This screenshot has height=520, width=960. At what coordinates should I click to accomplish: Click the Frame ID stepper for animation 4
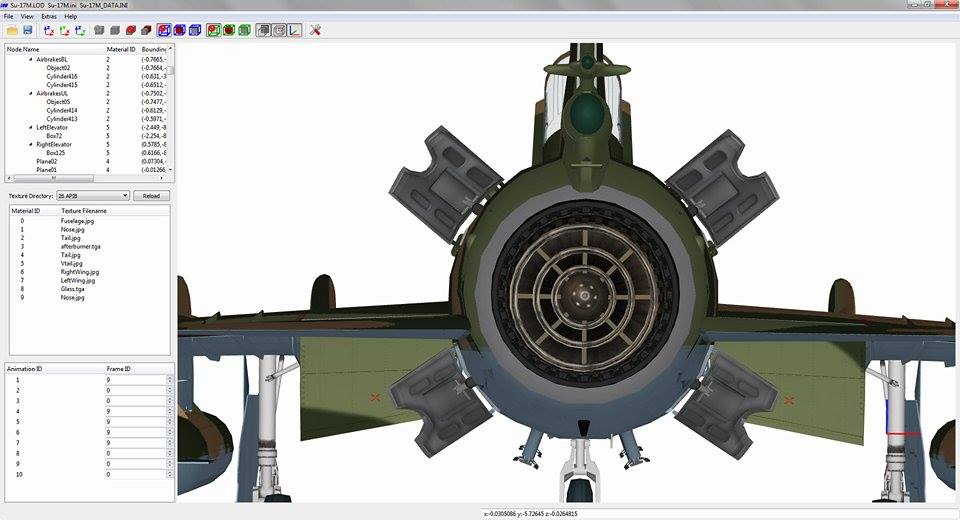point(170,412)
